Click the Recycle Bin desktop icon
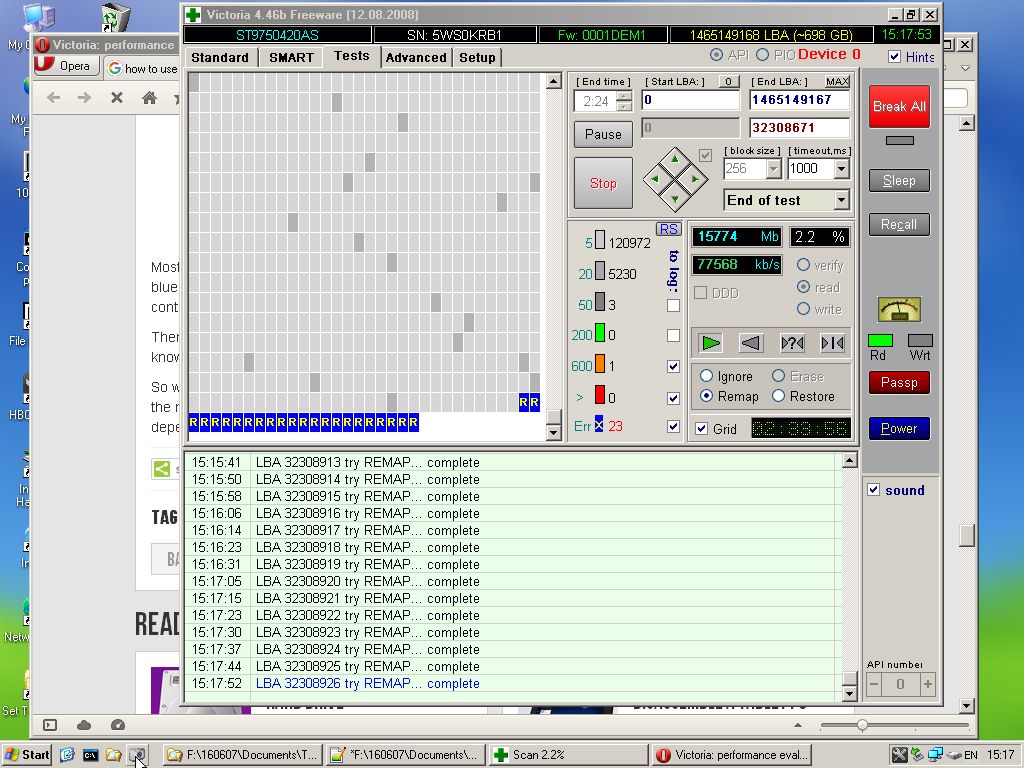The height and width of the screenshot is (768, 1024). tap(116, 18)
